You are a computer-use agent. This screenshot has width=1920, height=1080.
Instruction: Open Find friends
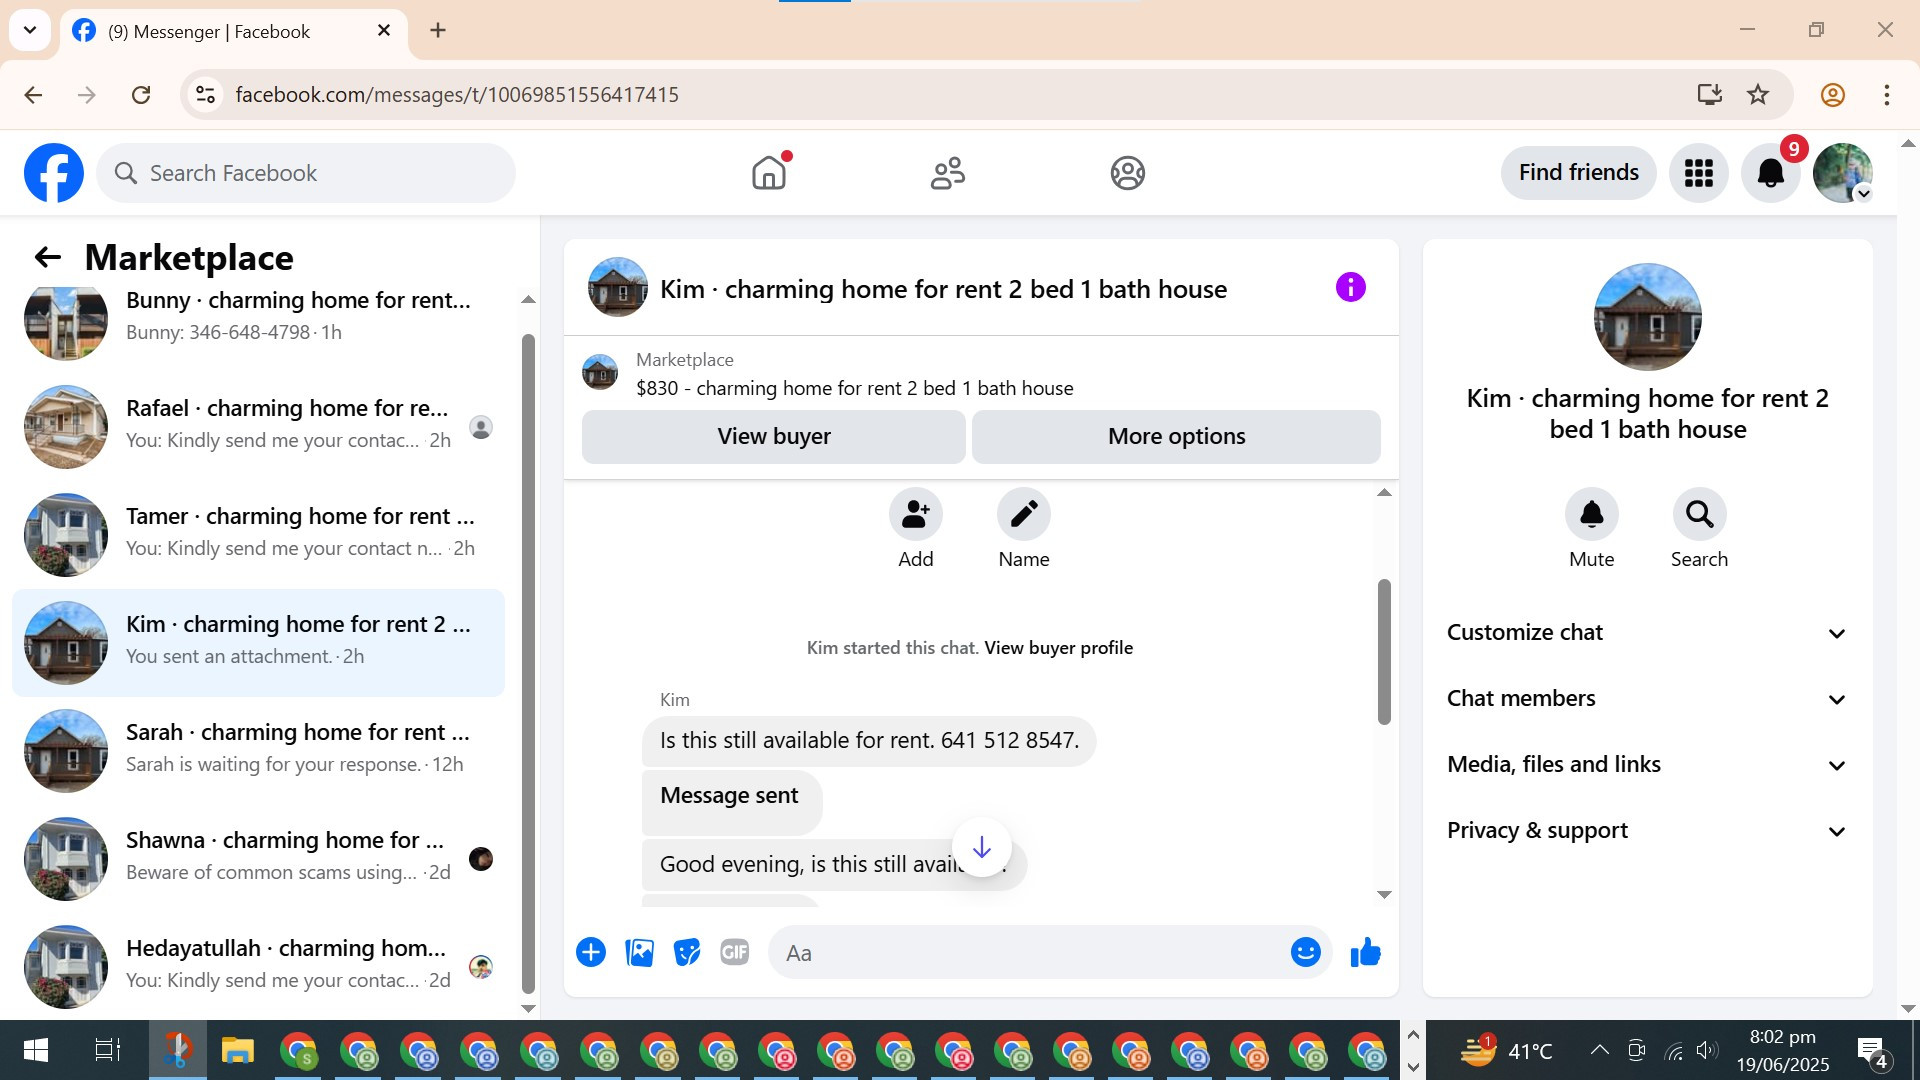point(1578,173)
